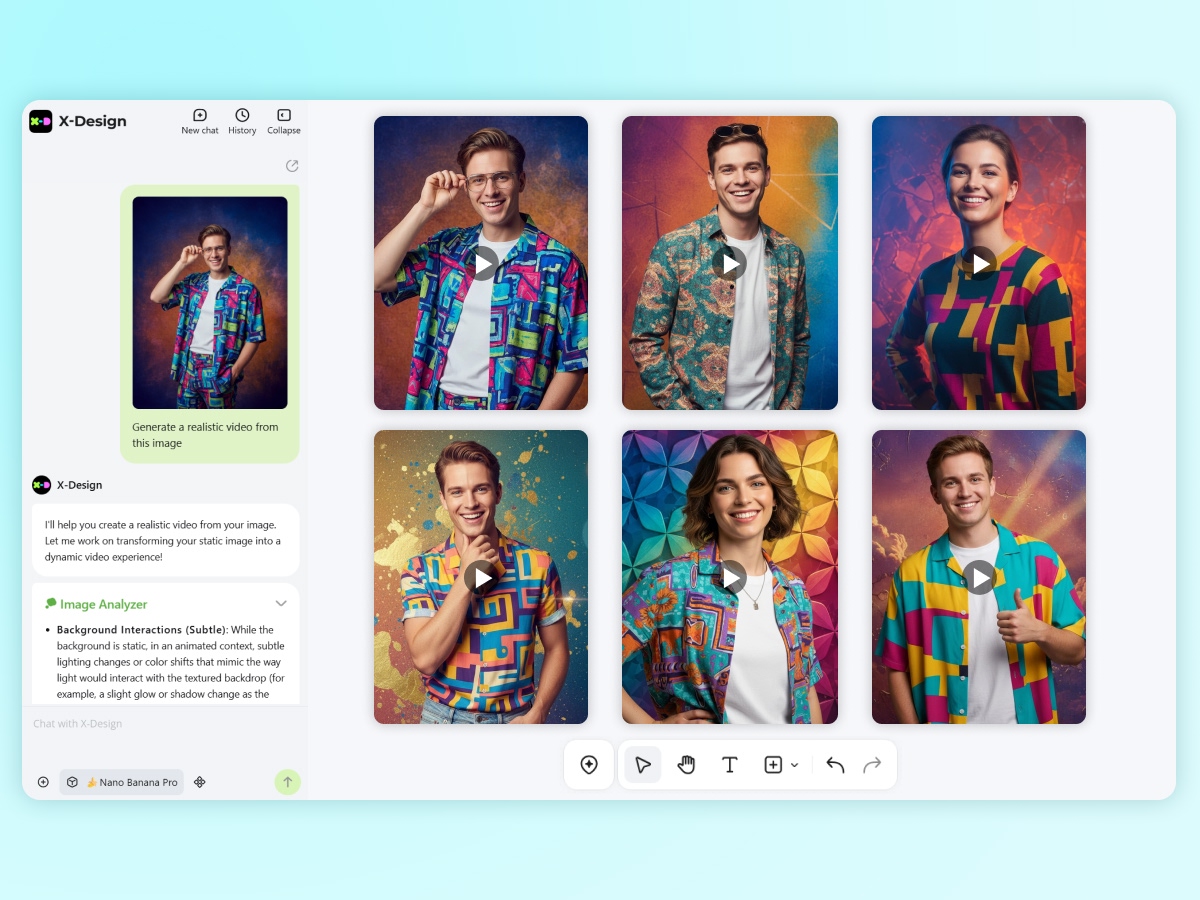
Task: Play the thumbs-up man video
Action: coord(979,577)
